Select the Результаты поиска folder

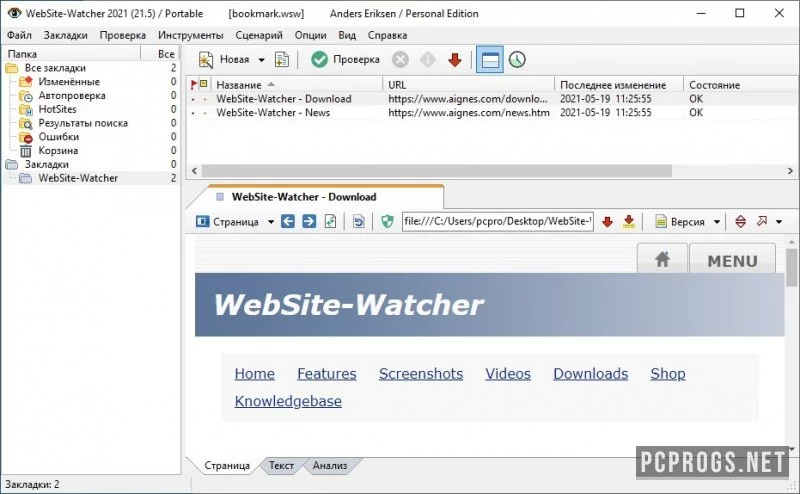83,123
